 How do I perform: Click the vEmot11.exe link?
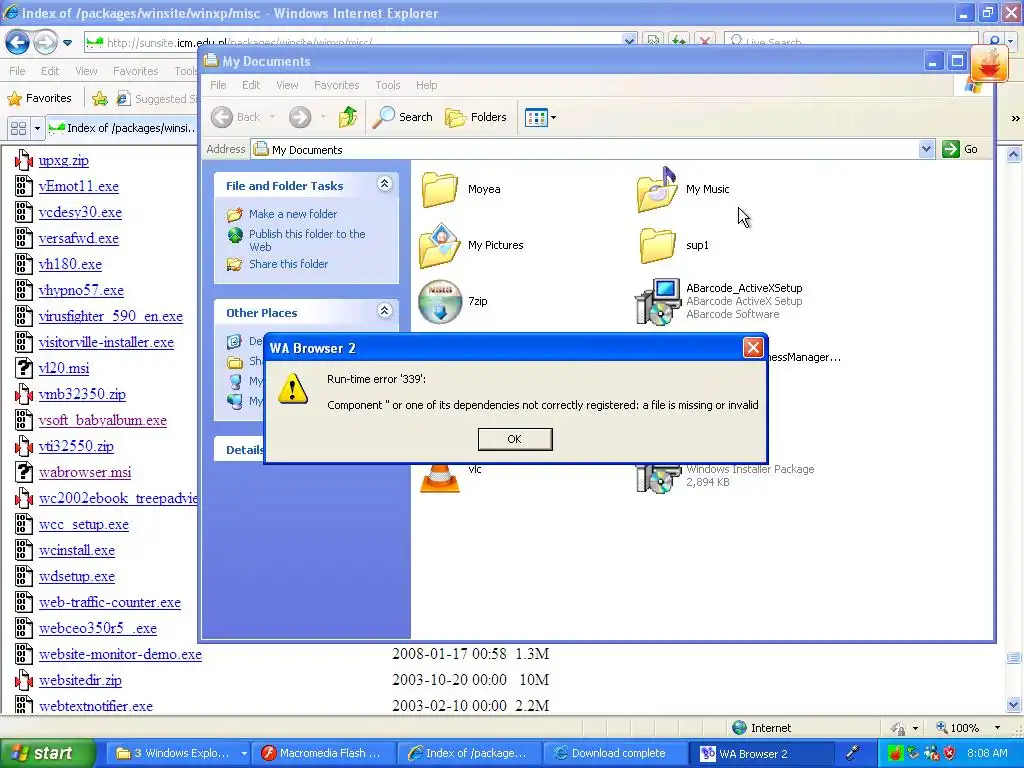tap(78, 186)
